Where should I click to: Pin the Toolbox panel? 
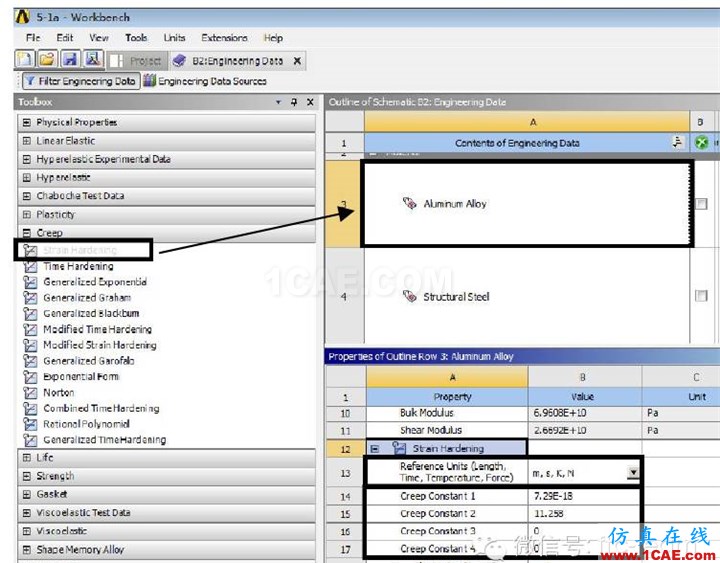pos(294,102)
